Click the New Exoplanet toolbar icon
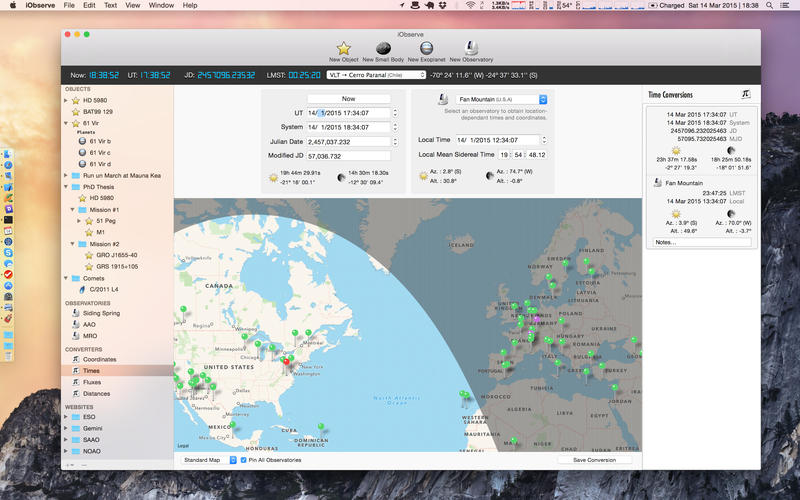Screen dimensions: 800x500 click(426, 48)
